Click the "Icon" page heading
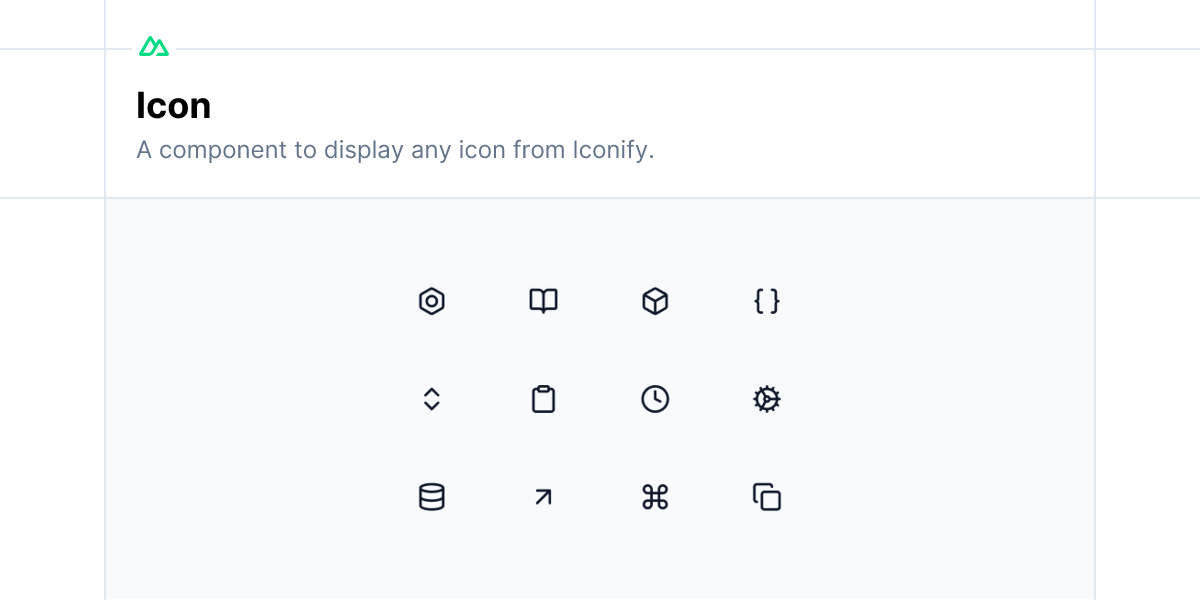This screenshot has width=1200, height=600. (x=174, y=105)
